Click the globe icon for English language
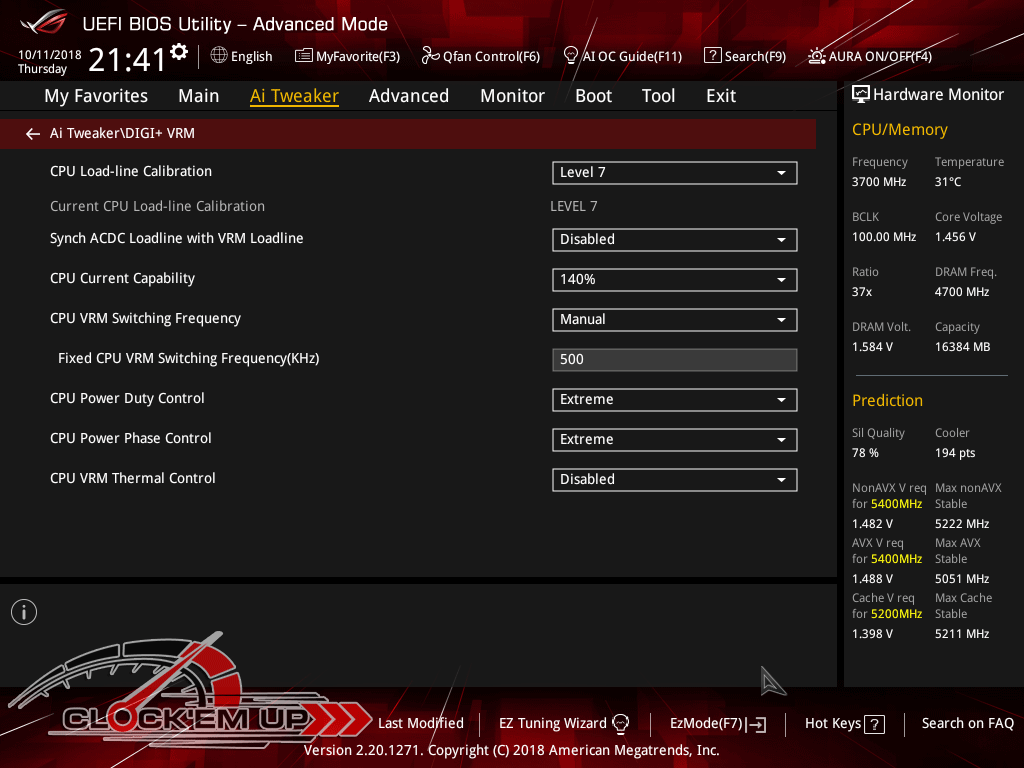Image resolution: width=1024 pixels, height=768 pixels. click(x=219, y=56)
